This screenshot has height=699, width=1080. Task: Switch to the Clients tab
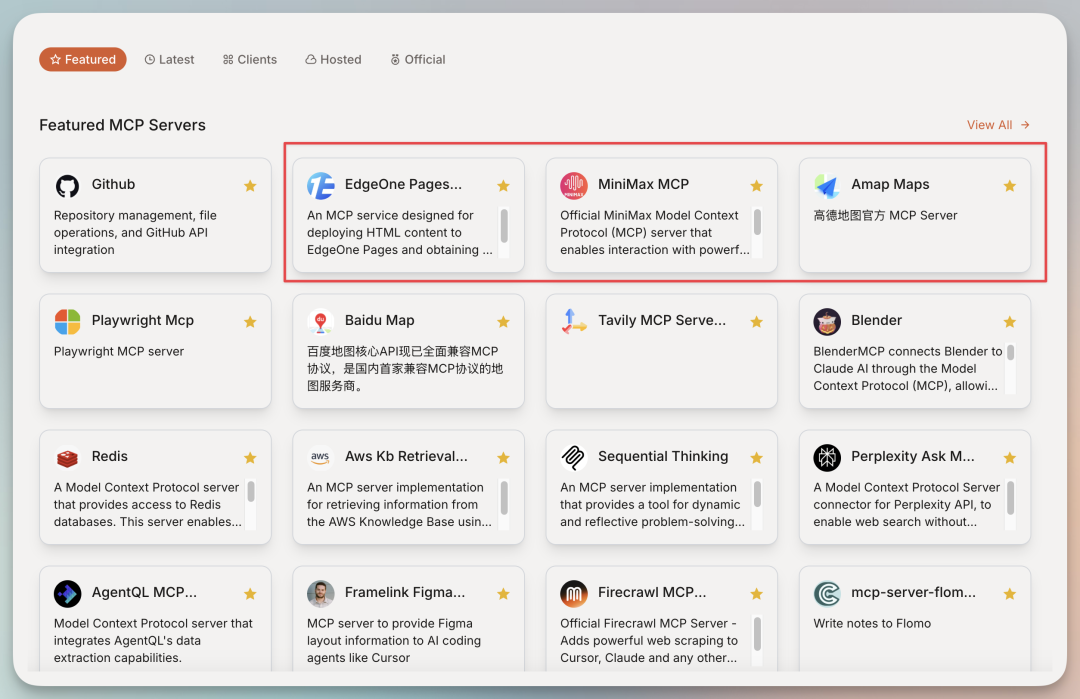point(250,59)
